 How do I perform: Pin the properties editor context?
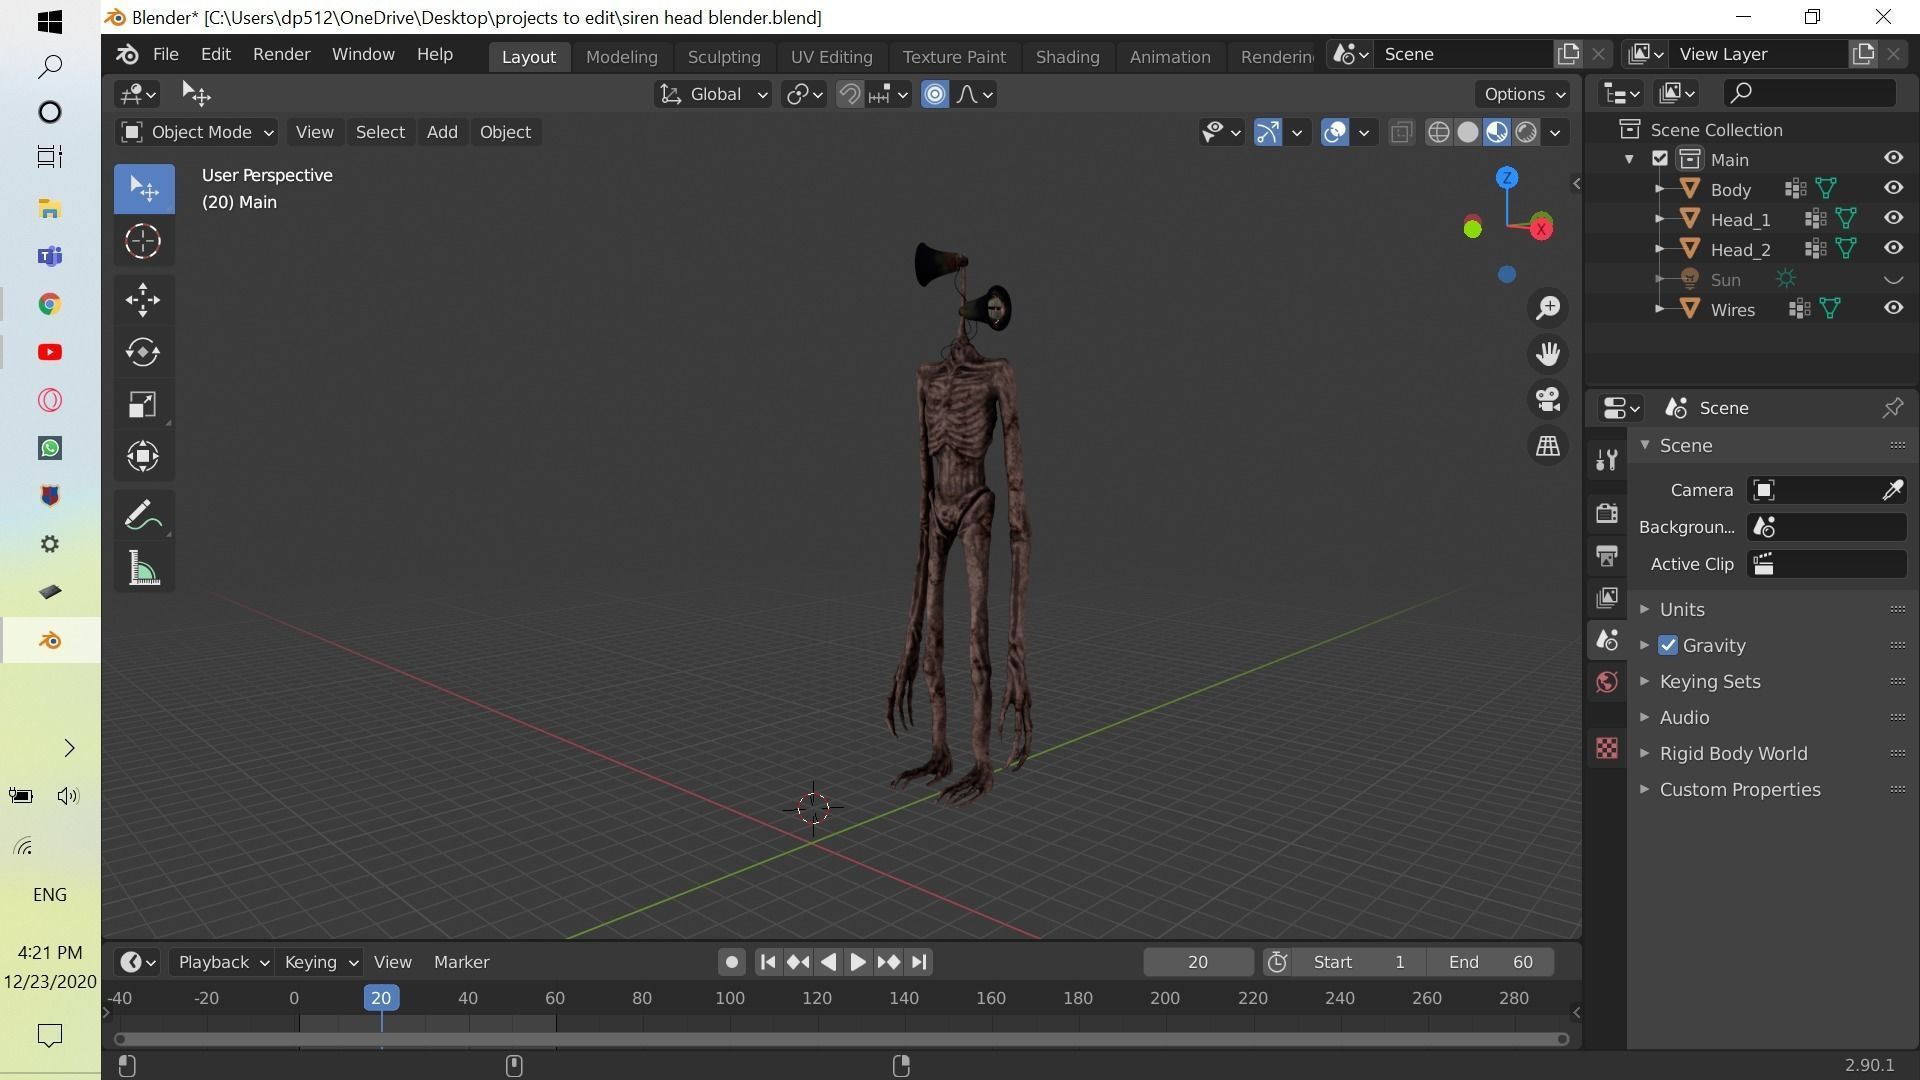(1892, 408)
